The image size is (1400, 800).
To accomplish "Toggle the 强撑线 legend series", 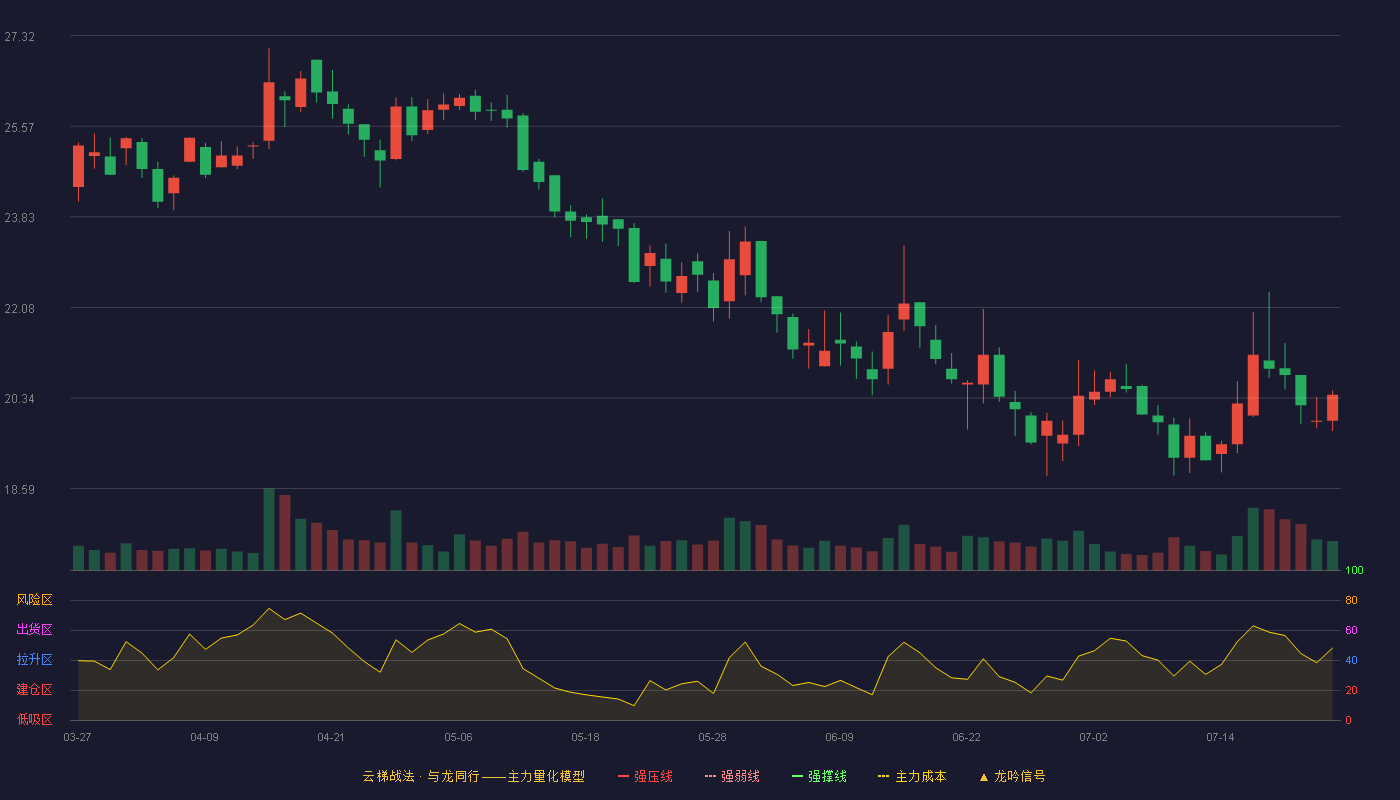I will (x=819, y=776).
